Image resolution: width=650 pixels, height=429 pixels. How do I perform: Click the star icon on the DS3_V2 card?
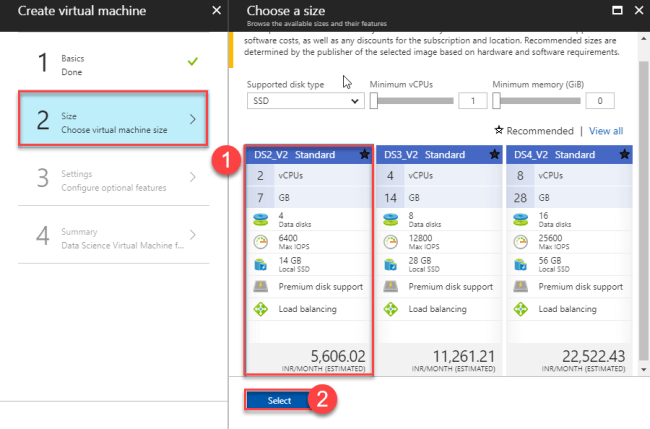[495, 155]
